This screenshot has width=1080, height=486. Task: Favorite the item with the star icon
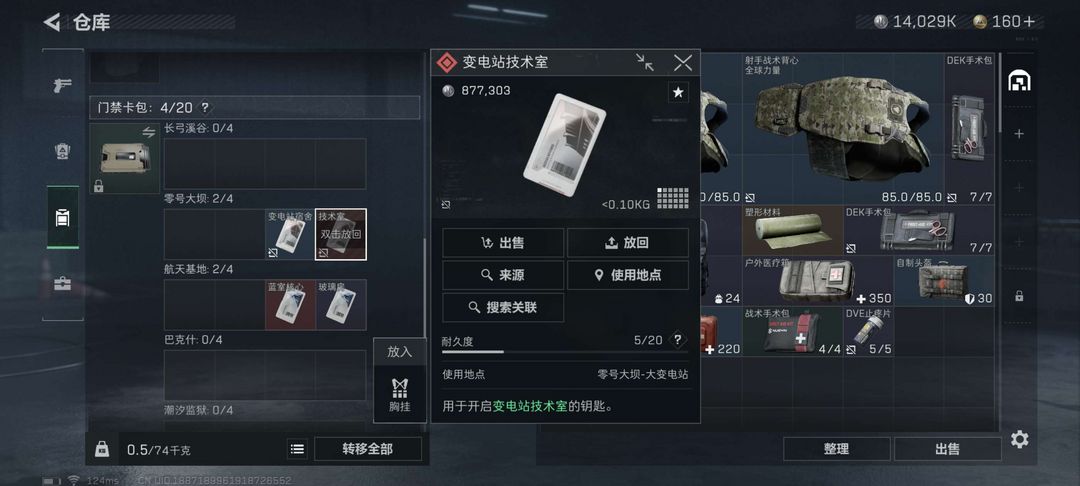[x=678, y=92]
